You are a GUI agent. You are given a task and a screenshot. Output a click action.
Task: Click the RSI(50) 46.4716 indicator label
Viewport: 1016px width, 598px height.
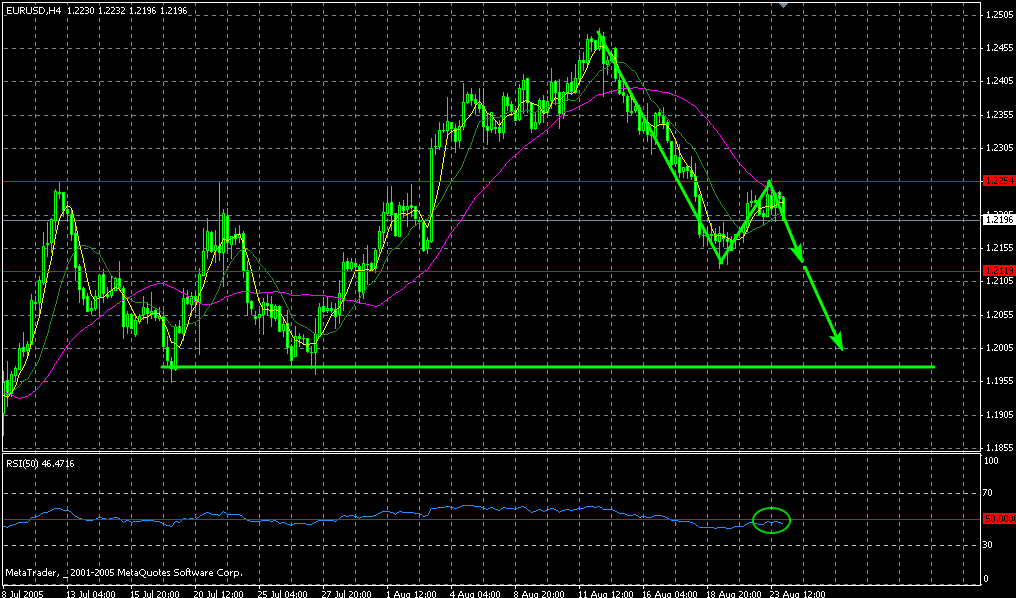pyautogui.click(x=40, y=464)
